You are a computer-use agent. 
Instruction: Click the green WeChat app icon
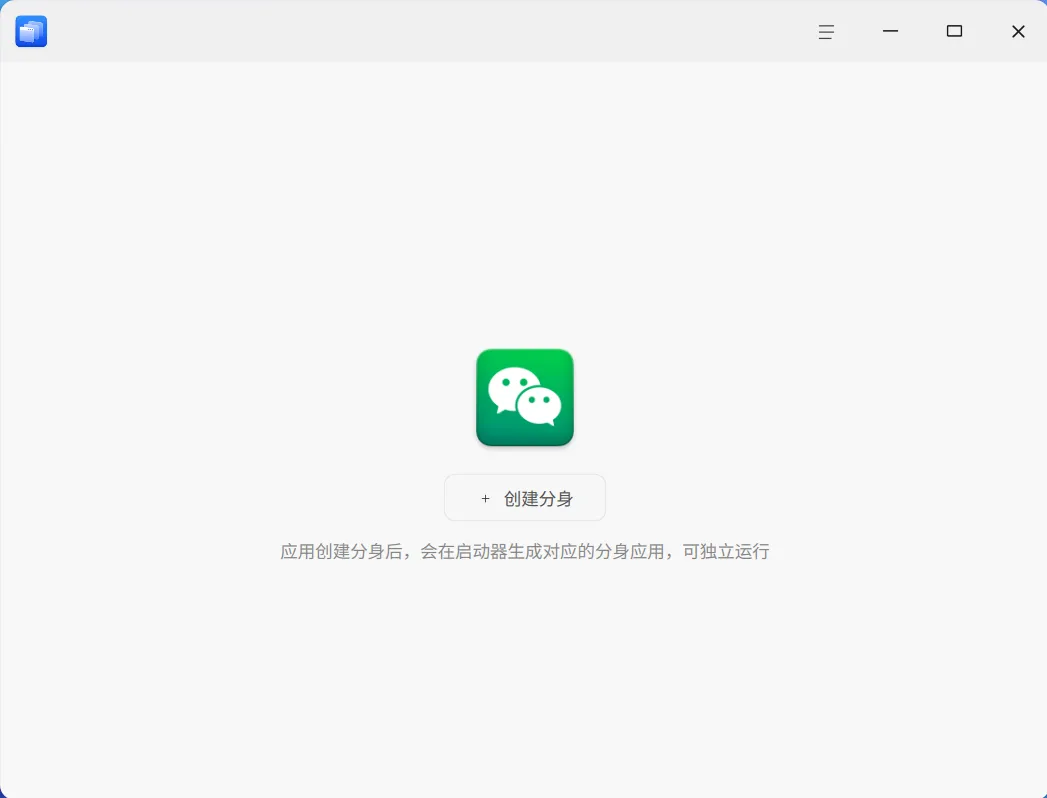[x=525, y=397]
